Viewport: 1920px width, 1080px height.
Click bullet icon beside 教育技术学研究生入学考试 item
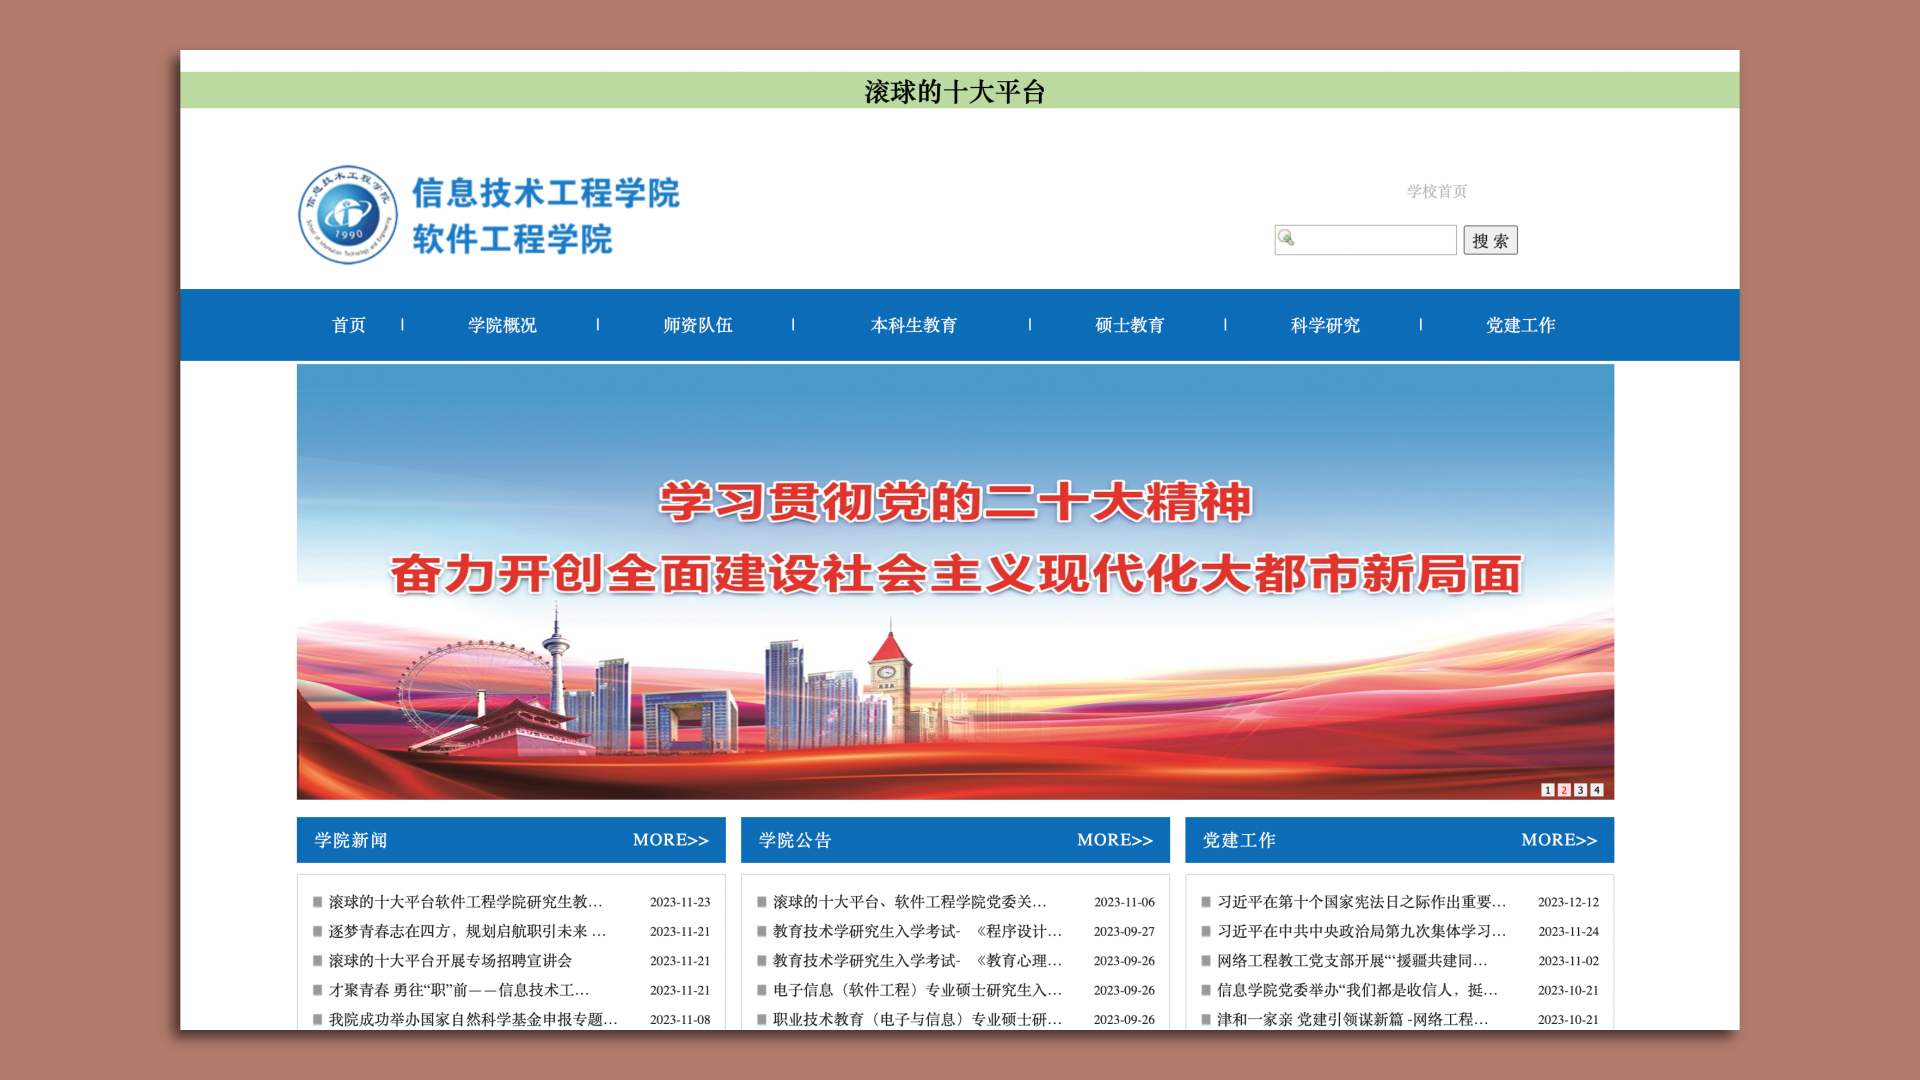(x=762, y=931)
